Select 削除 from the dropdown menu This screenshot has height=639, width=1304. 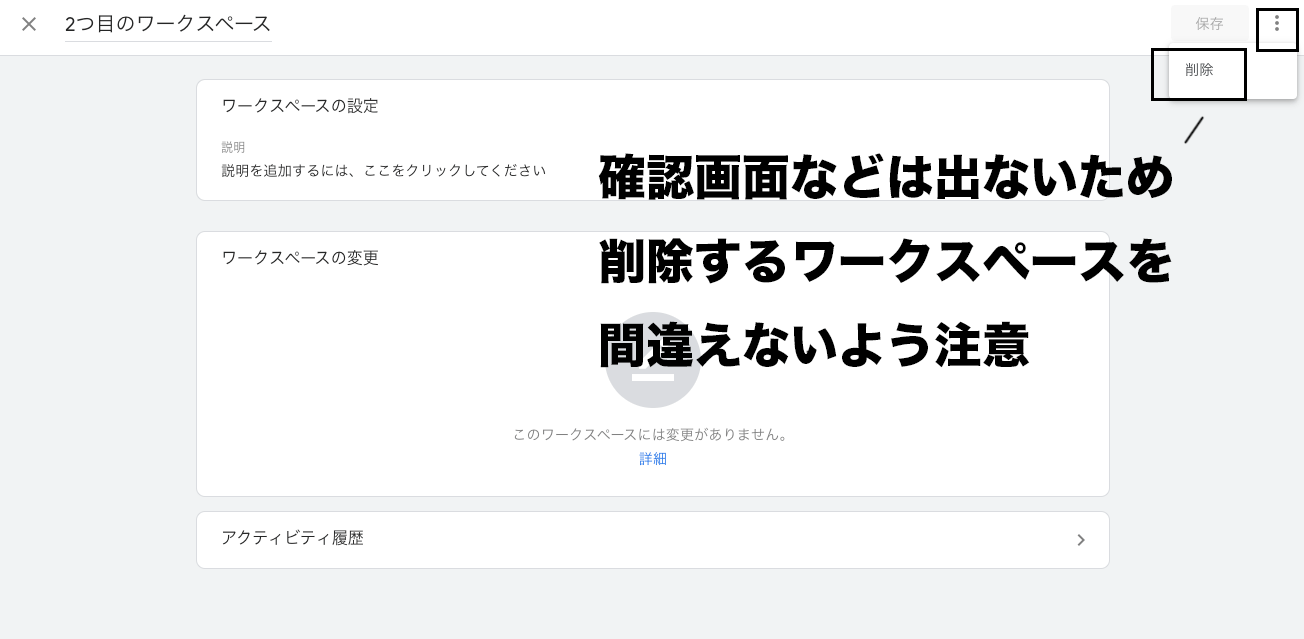coord(1199,70)
